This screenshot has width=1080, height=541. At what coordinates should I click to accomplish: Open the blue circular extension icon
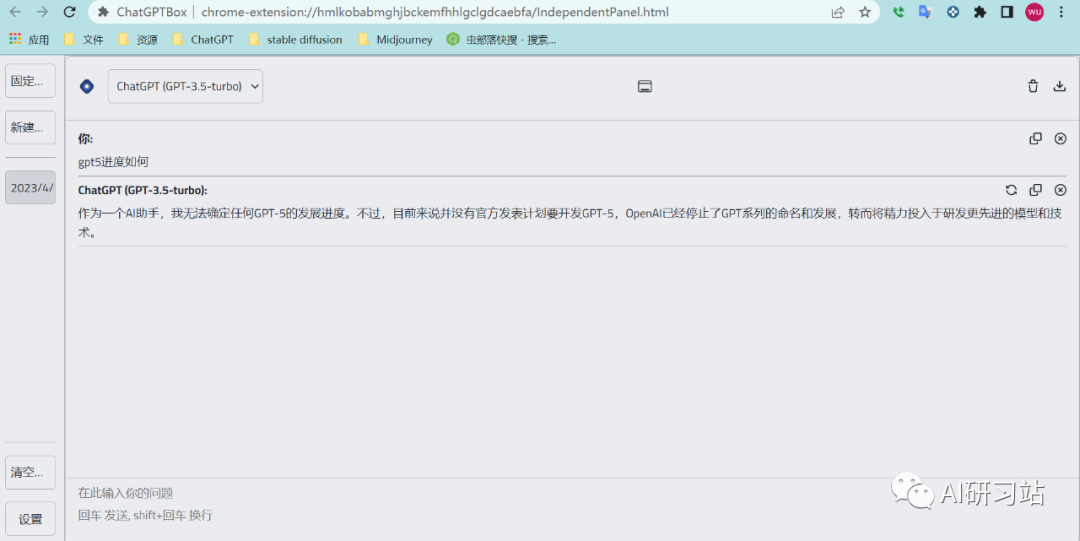[953, 12]
